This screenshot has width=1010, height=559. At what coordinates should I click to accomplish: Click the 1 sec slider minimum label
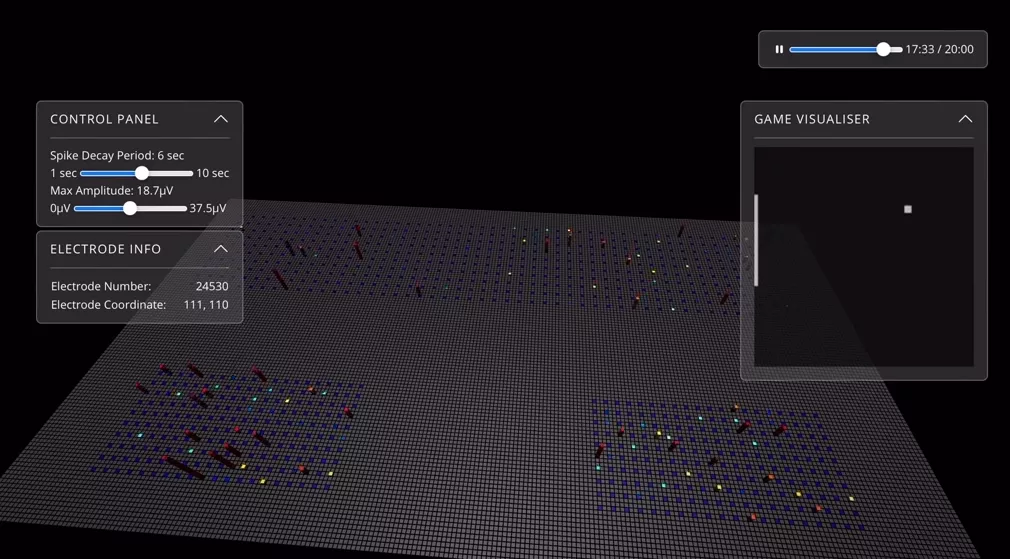[63, 173]
